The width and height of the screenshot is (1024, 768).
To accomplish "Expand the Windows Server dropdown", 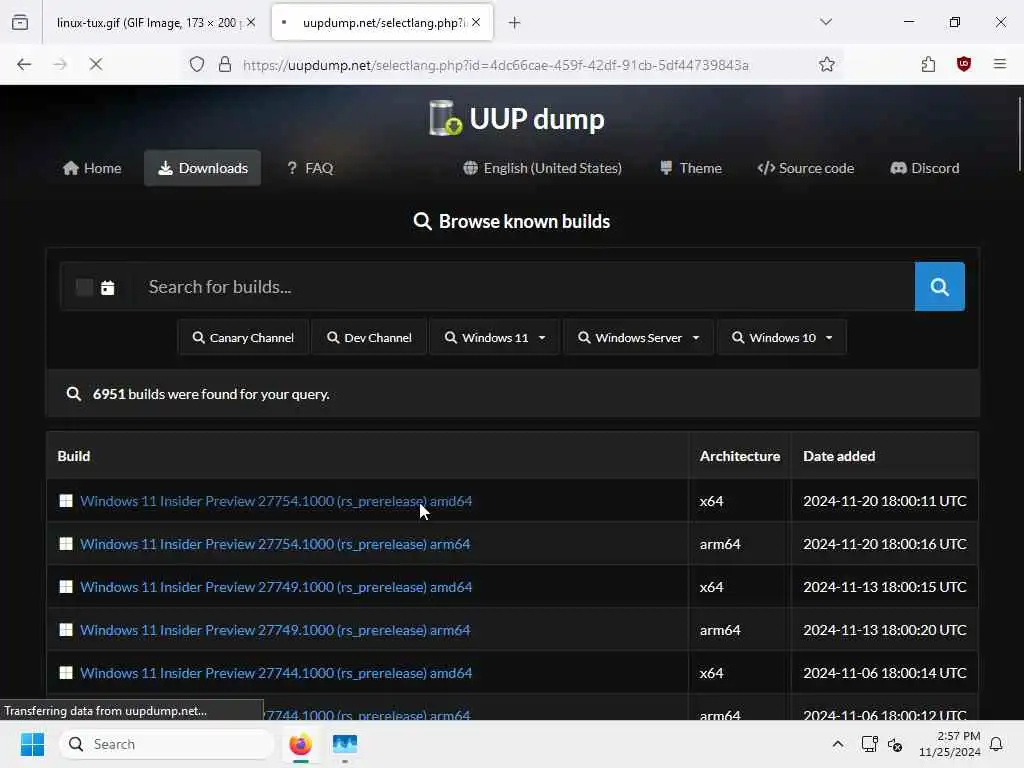I will pyautogui.click(x=638, y=338).
